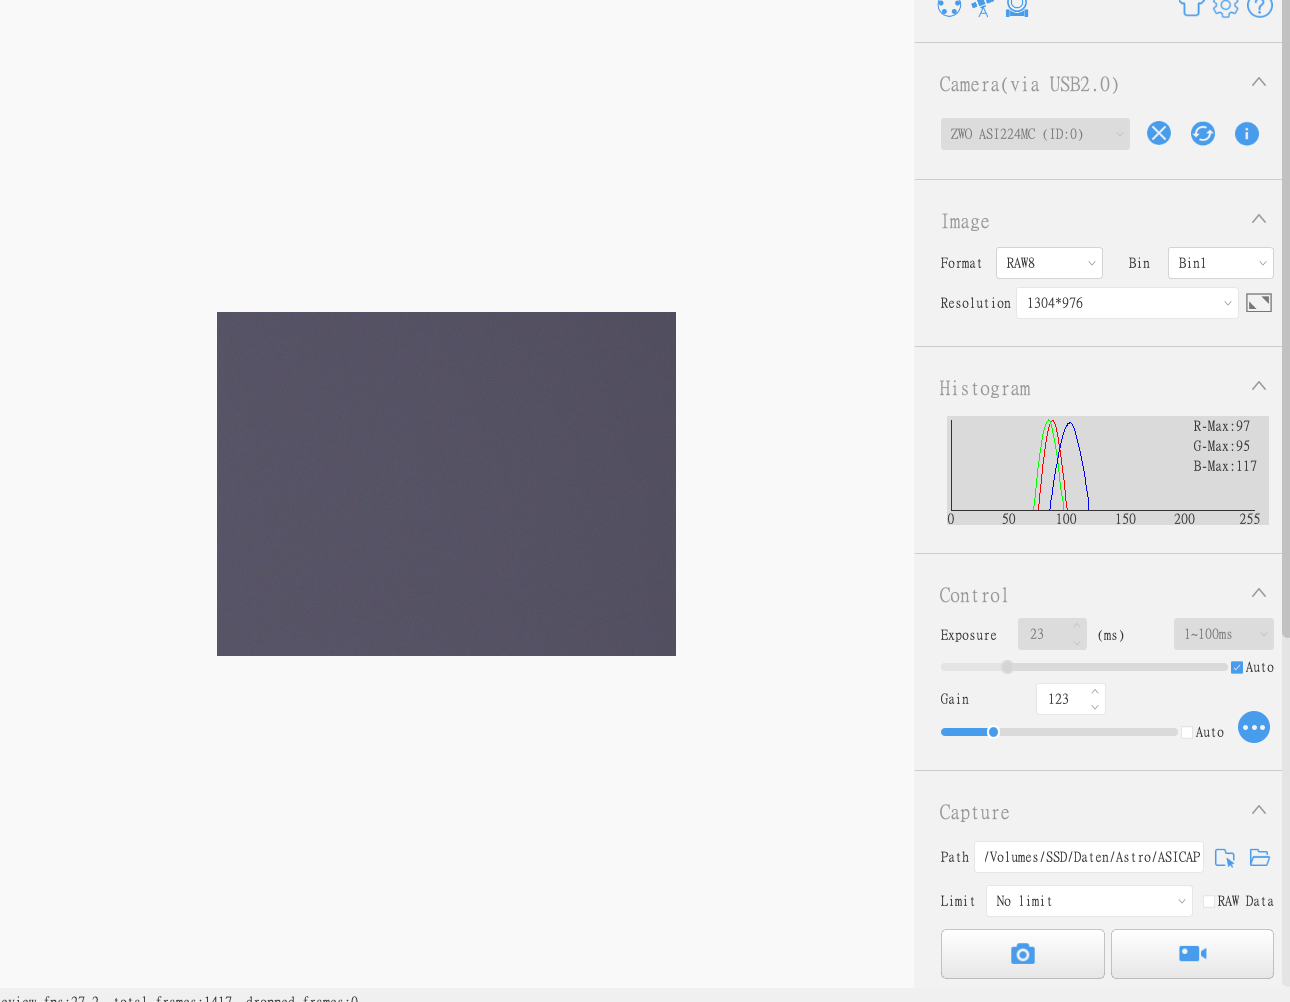
Task: Open the focuser control icon
Action: (x=1017, y=7)
